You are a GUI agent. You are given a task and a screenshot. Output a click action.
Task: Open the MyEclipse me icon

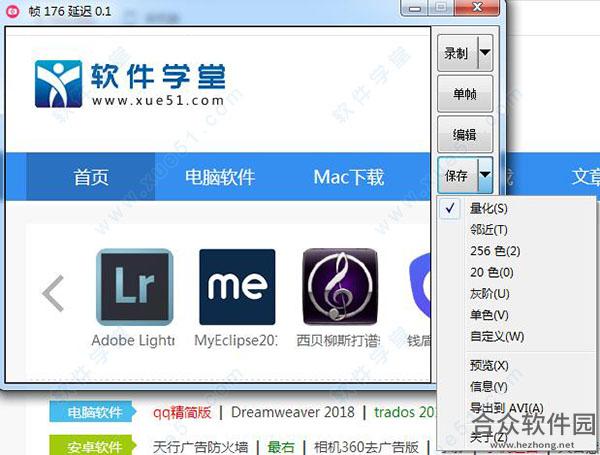coord(237,287)
